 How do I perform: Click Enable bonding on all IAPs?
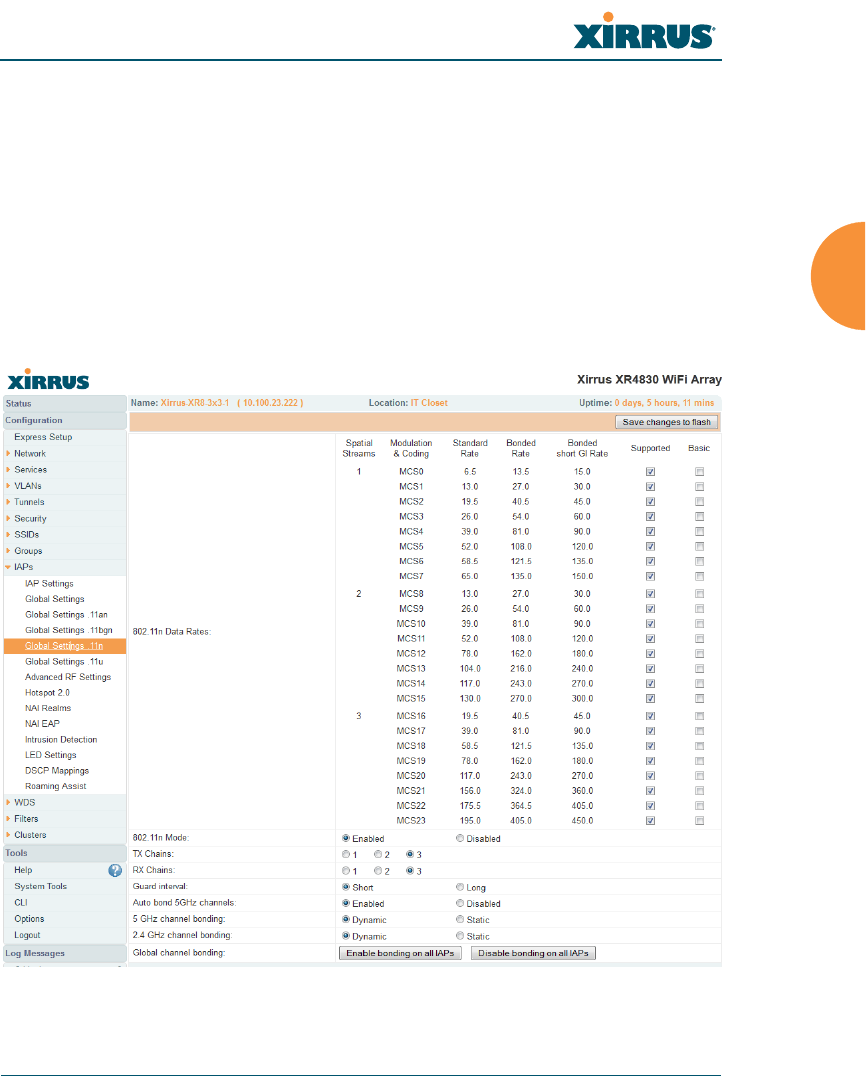click(400, 953)
